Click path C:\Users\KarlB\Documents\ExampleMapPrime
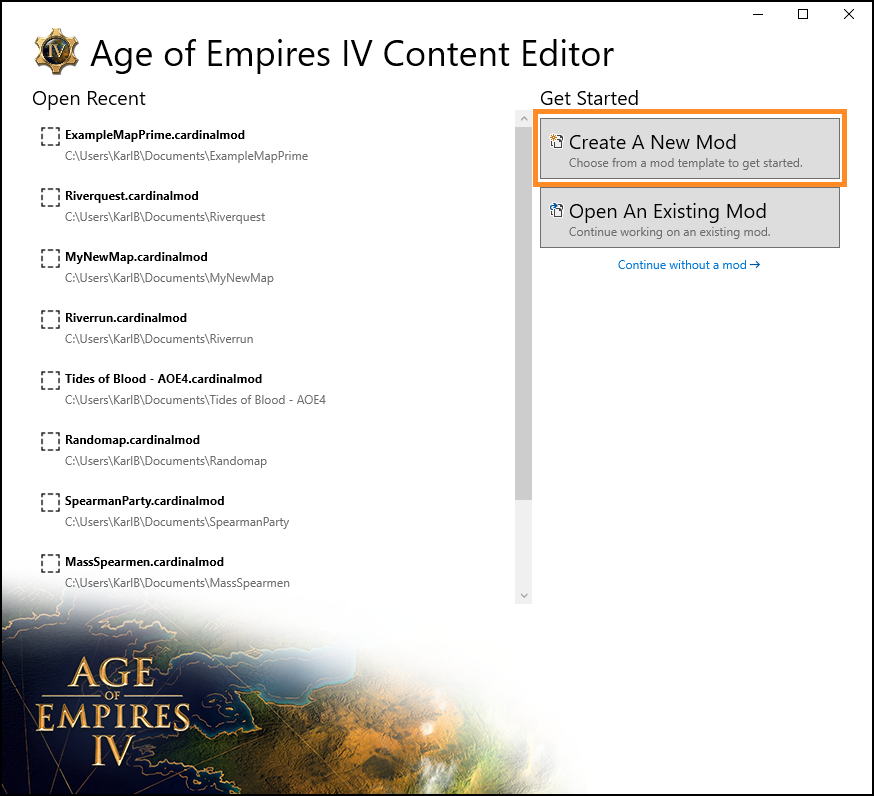The width and height of the screenshot is (874, 796). 186,156
